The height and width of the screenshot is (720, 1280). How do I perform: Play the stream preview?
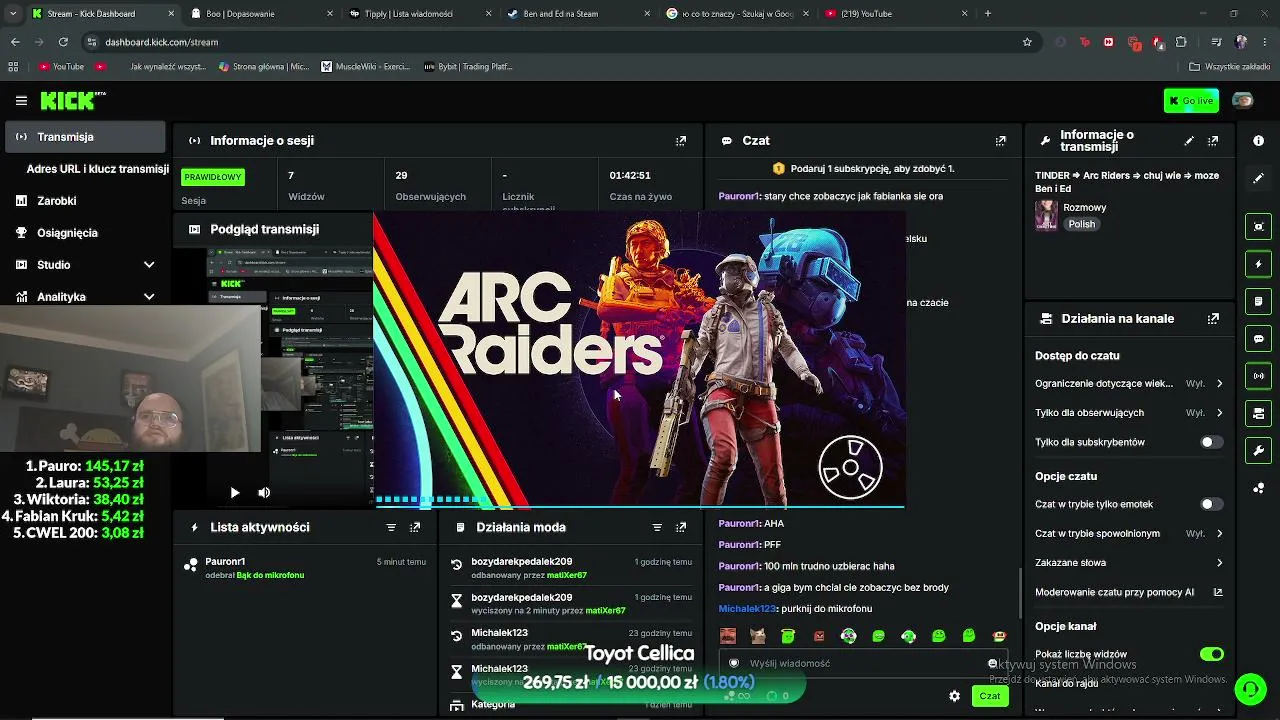pyautogui.click(x=234, y=493)
